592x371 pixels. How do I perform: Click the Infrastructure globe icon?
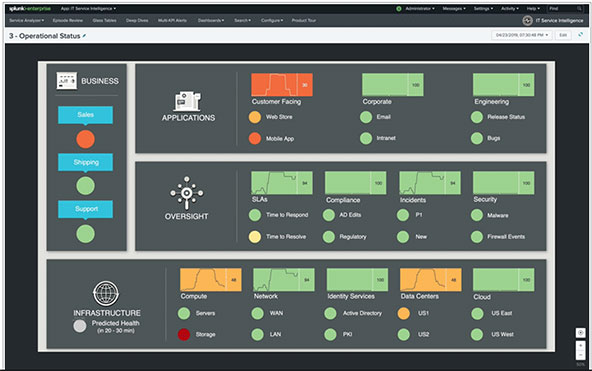point(106,293)
